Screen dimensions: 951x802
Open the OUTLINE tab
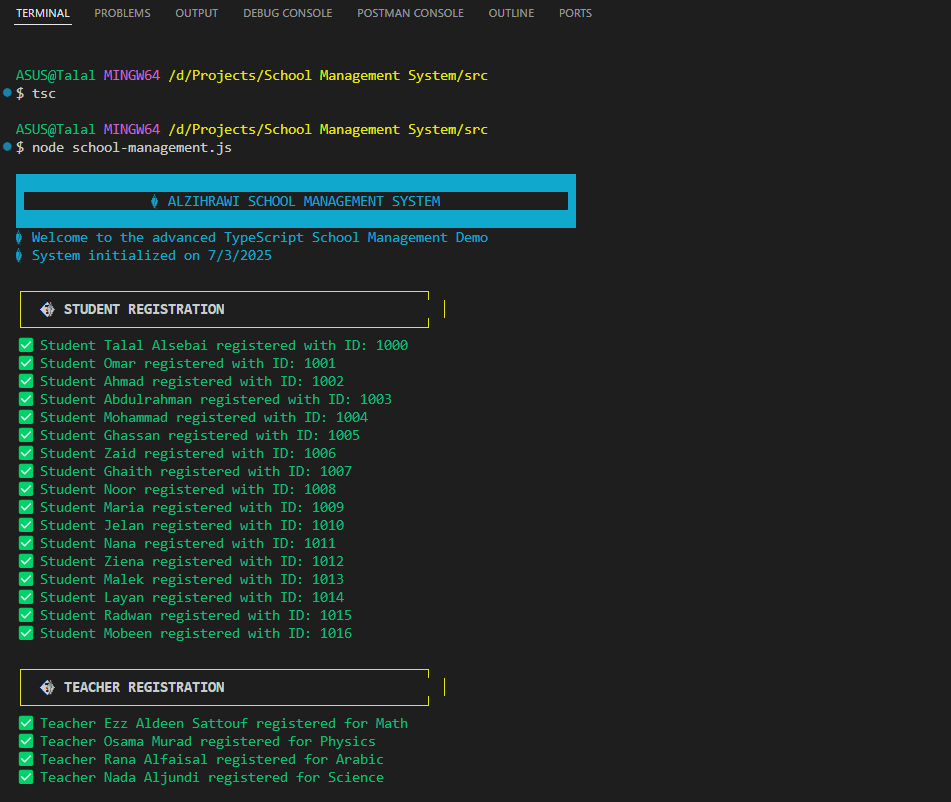(510, 13)
